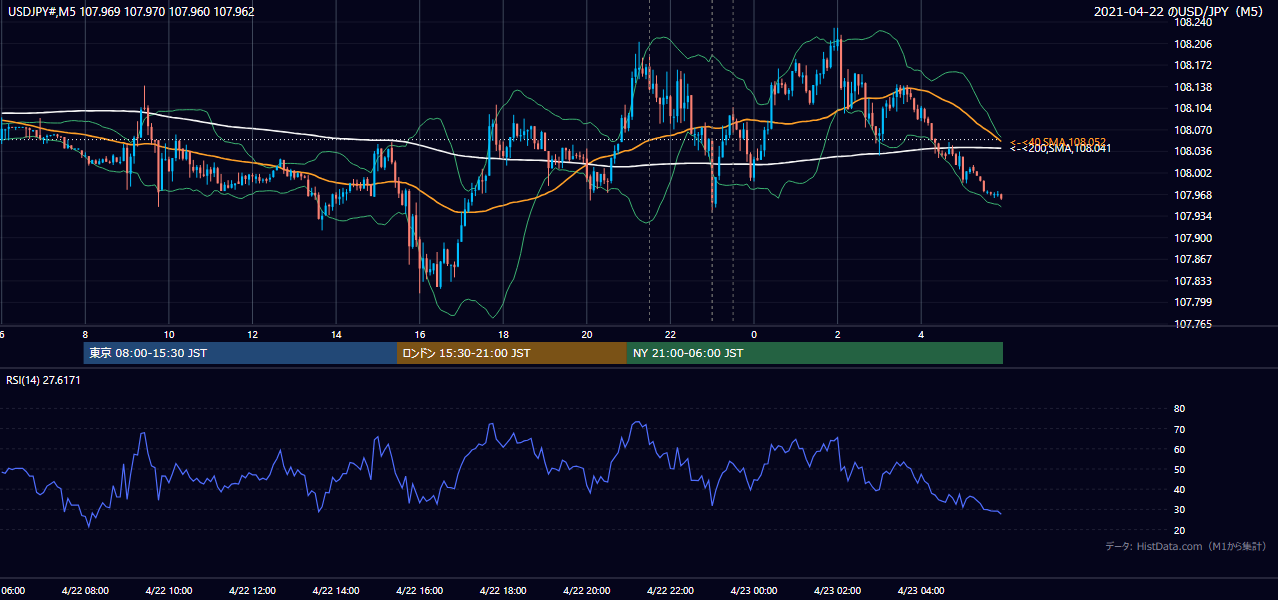Click price axis label 107.900
Image resolution: width=1278 pixels, height=600 pixels.
coord(1193,238)
